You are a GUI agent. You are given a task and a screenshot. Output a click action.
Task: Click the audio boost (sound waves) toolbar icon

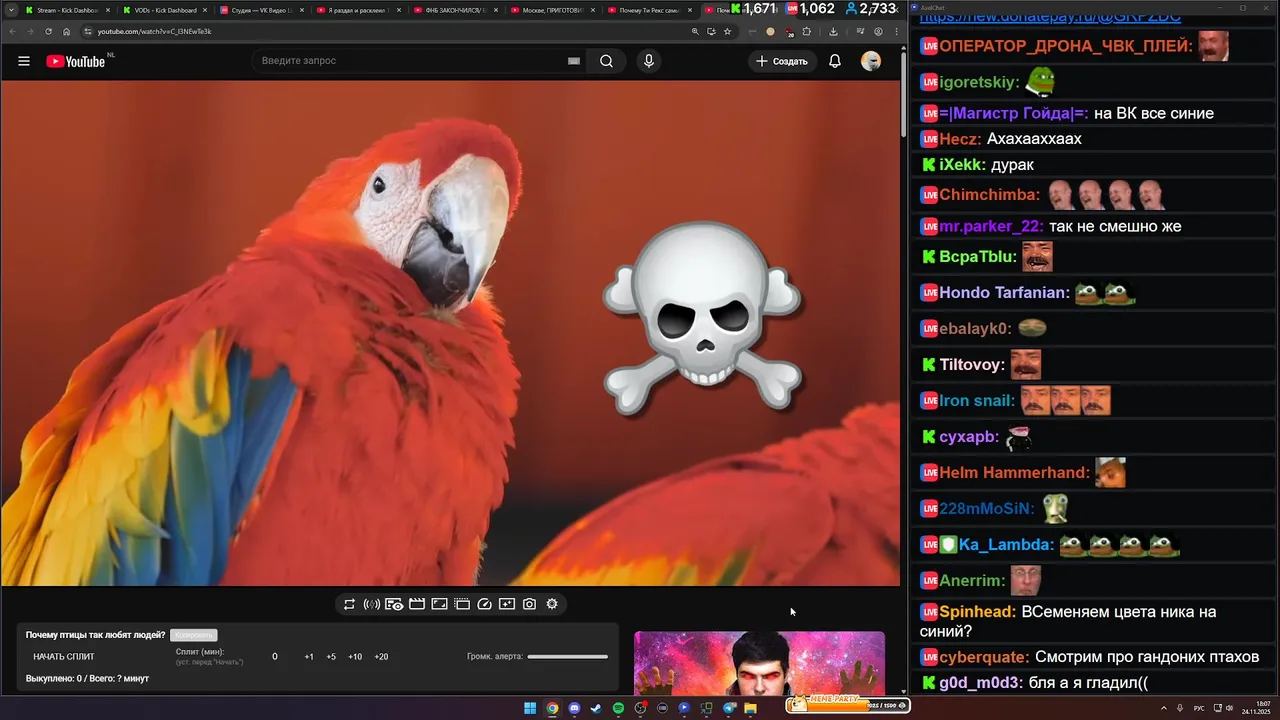[371, 604]
